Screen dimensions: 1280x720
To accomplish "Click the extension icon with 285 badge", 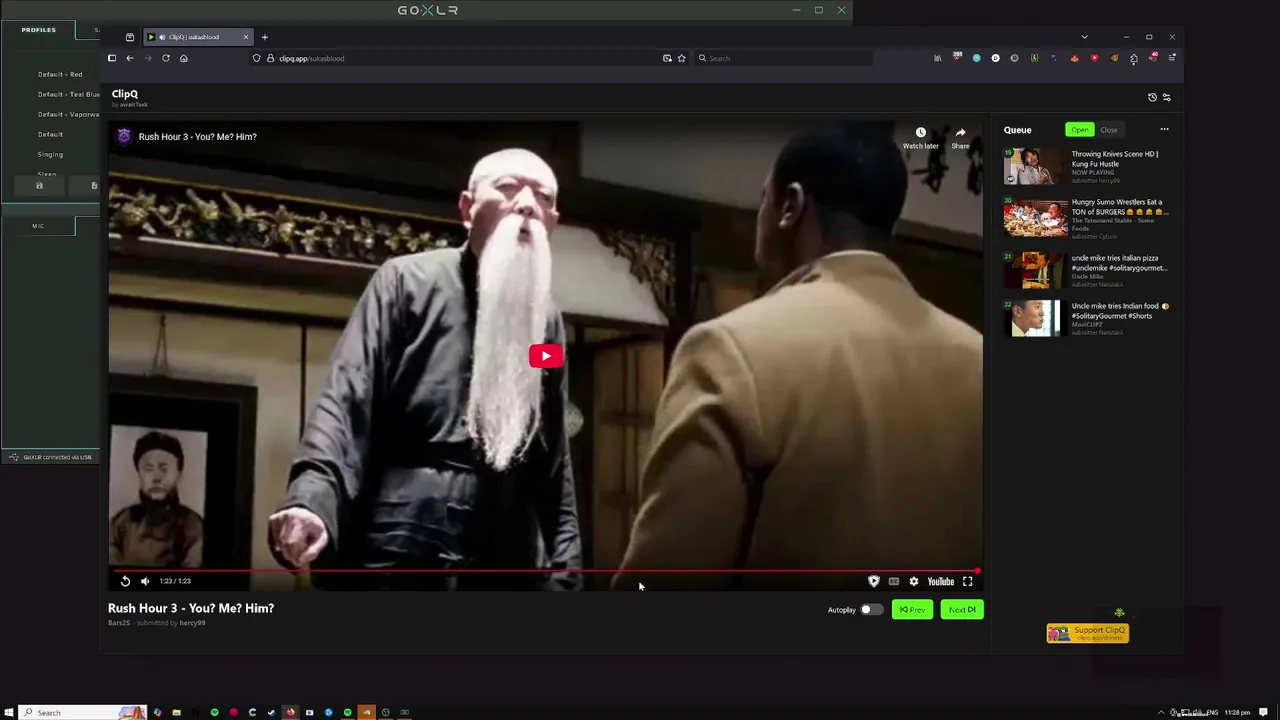I will coord(957,57).
